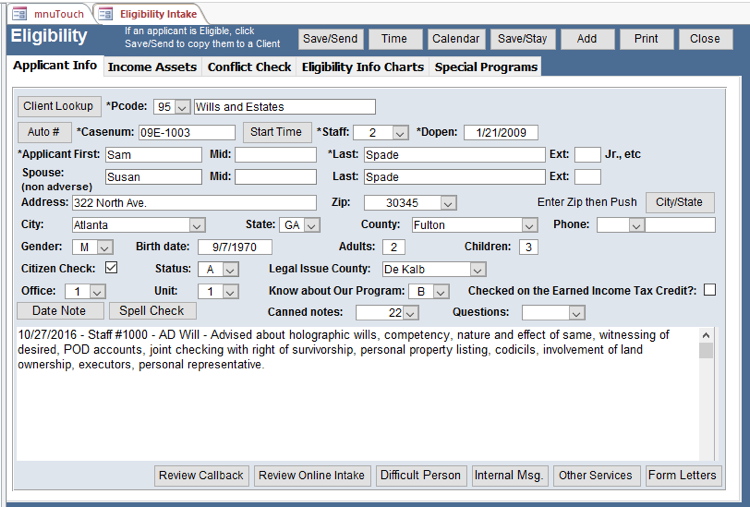Expand the Legal Issue County dropdown
Screen dimensions: 750x507
(x=478, y=269)
